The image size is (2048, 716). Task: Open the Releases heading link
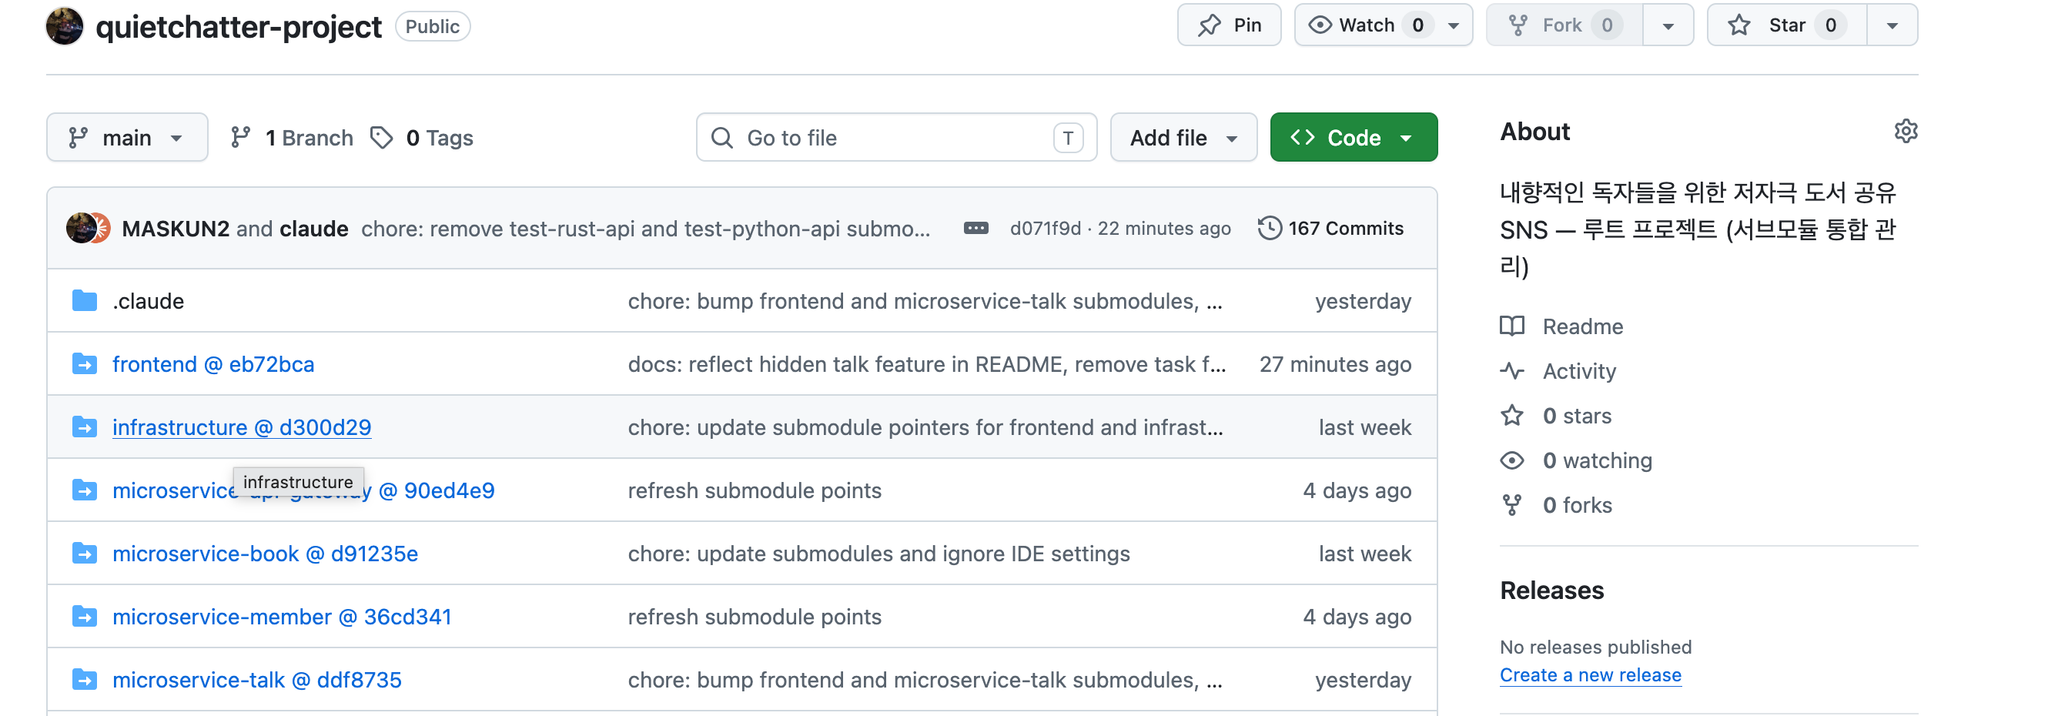(x=1552, y=590)
